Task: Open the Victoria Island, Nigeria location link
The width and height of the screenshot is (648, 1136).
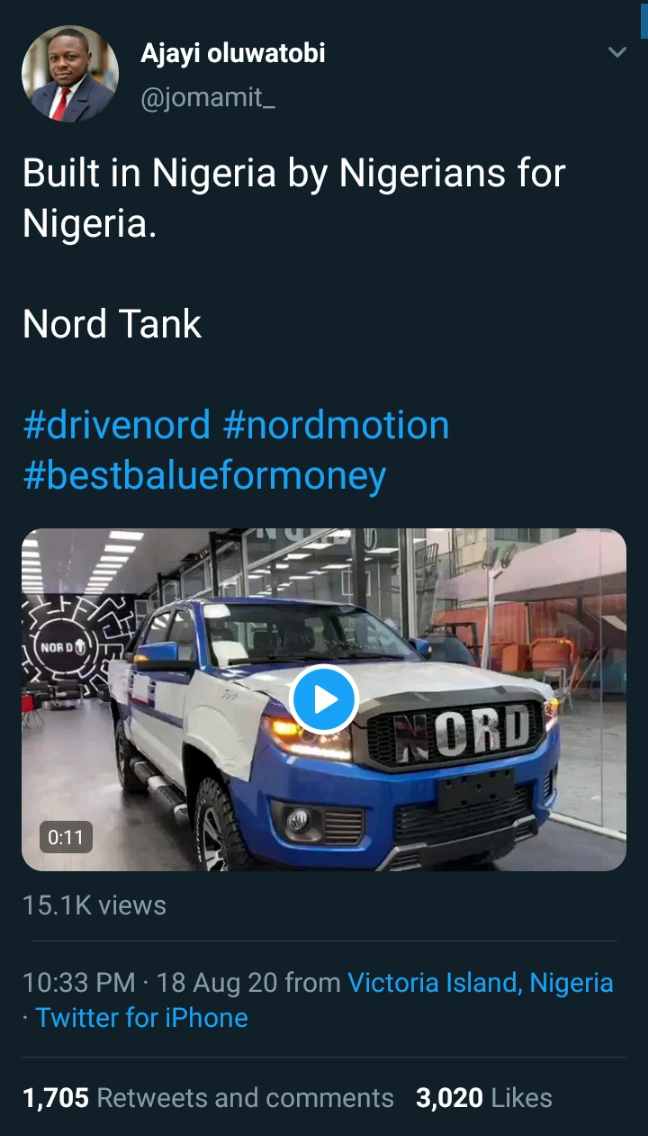Action: (481, 983)
